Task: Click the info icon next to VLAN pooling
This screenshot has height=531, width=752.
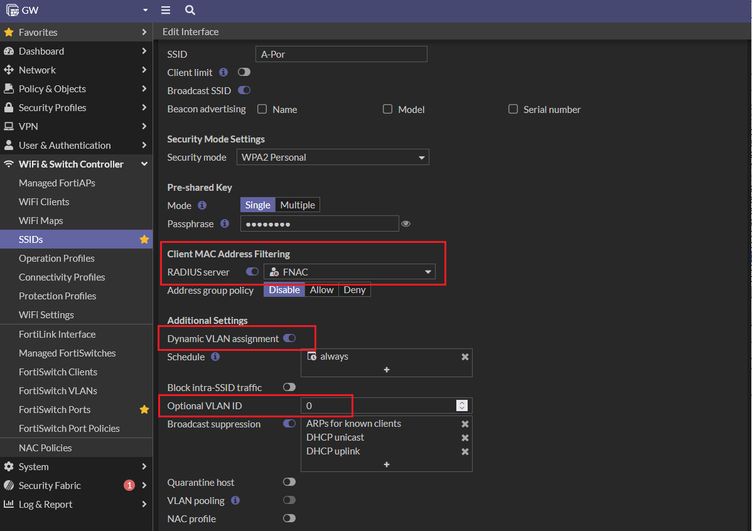Action: [x=235, y=500]
